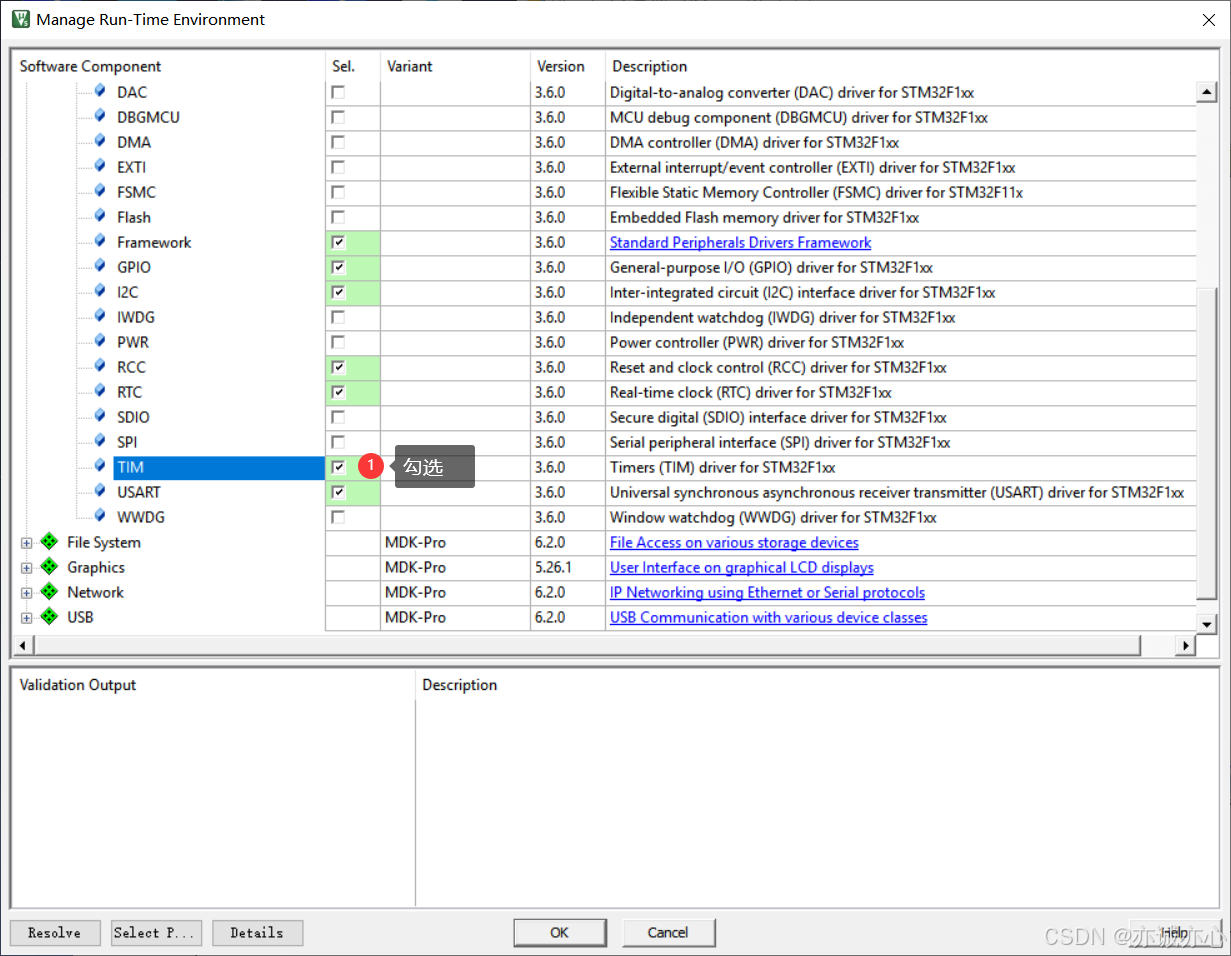The image size is (1231, 956).
Task: Close the Manage Run-Time Environment dialog
Action: coord(1207,19)
